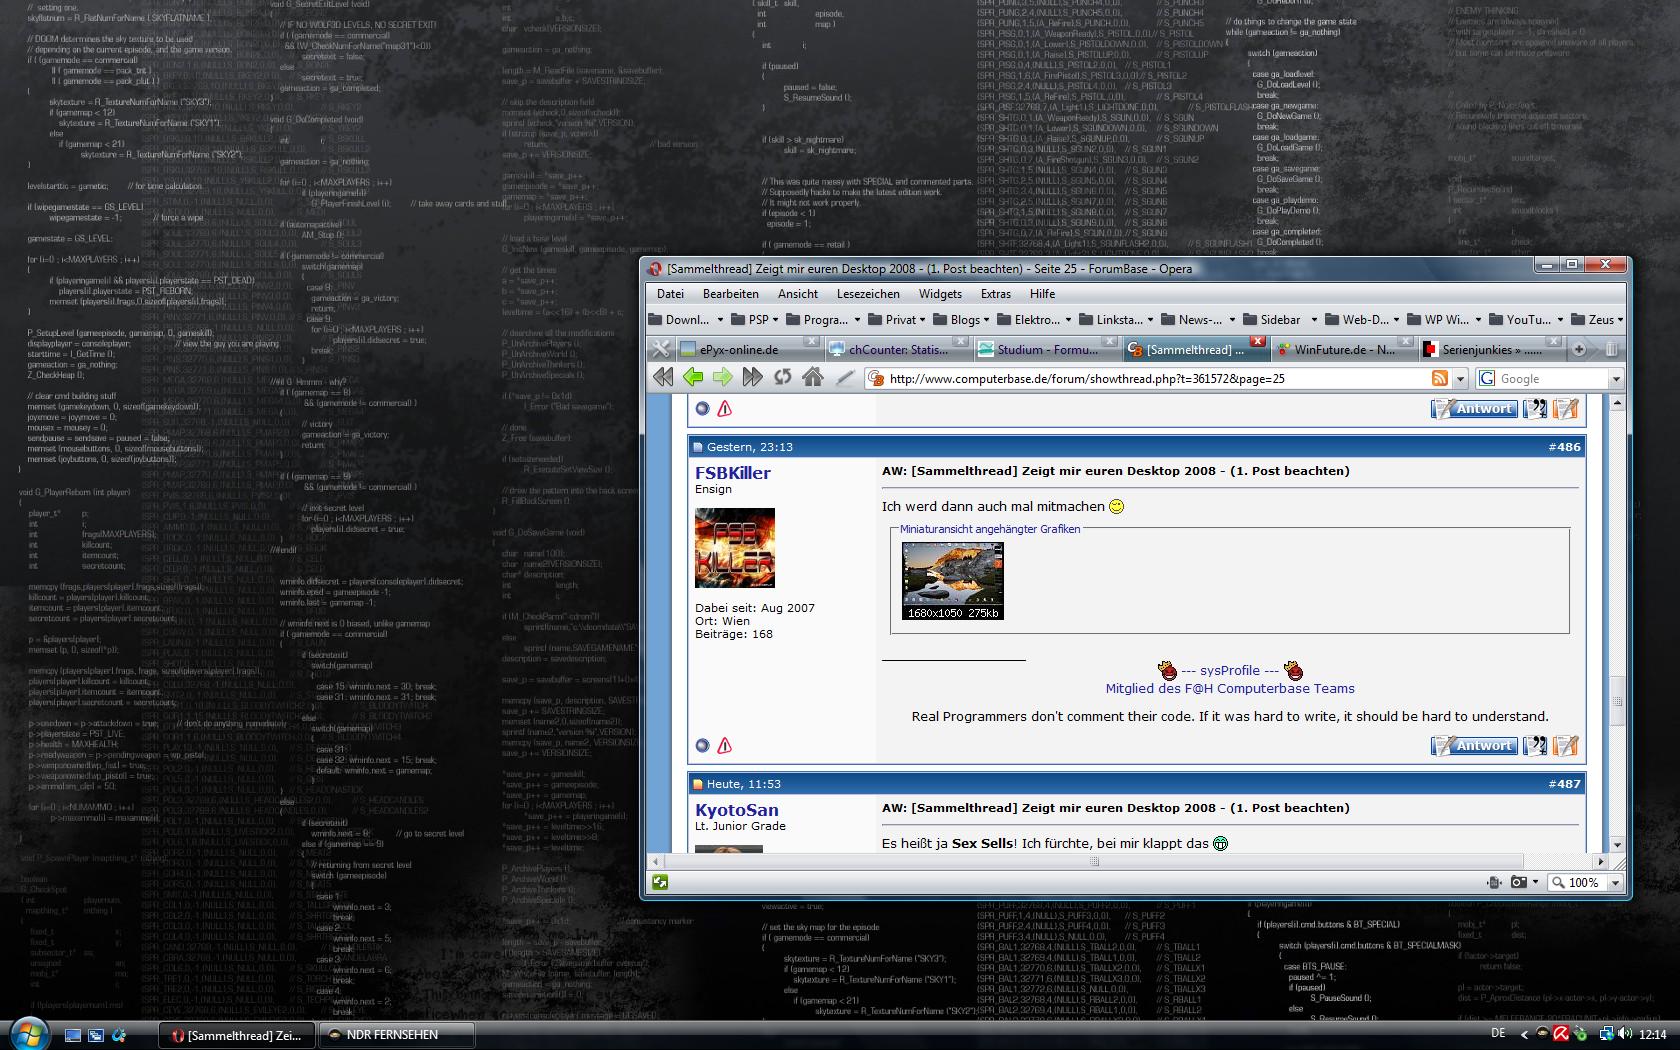
Task: Reload the page with the refresh icon
Action: point(782,377)
